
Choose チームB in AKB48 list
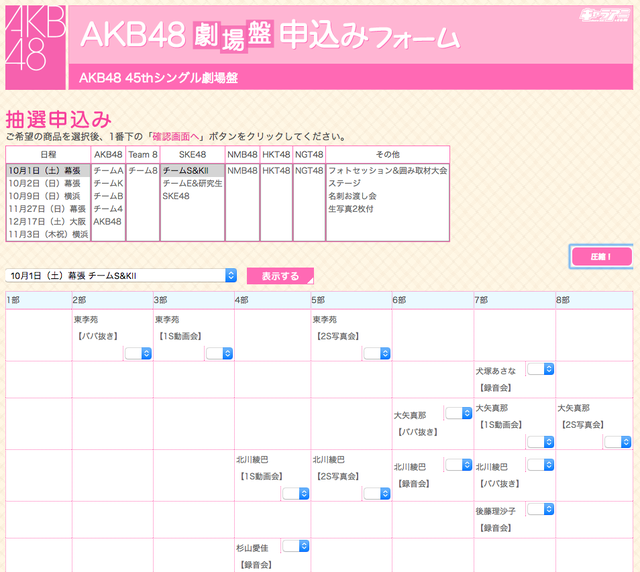(108, 196)
